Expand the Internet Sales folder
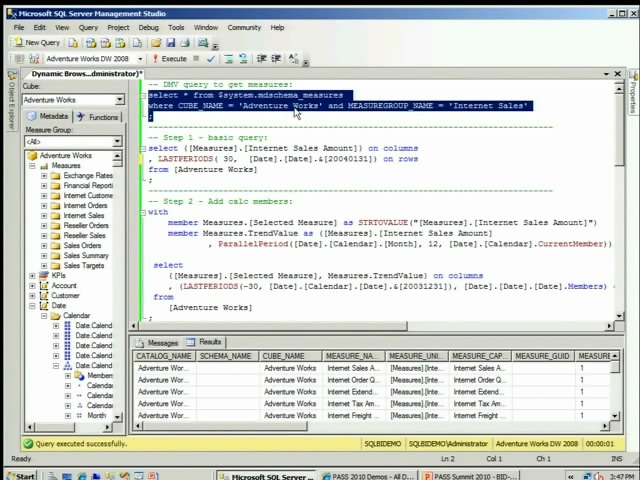 coord(44,216)
